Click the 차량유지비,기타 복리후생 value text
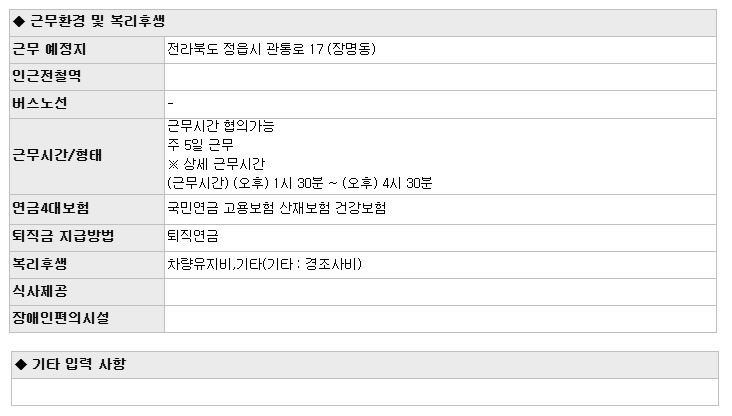Viewport: 732px width, 416px height. (264, 264)
